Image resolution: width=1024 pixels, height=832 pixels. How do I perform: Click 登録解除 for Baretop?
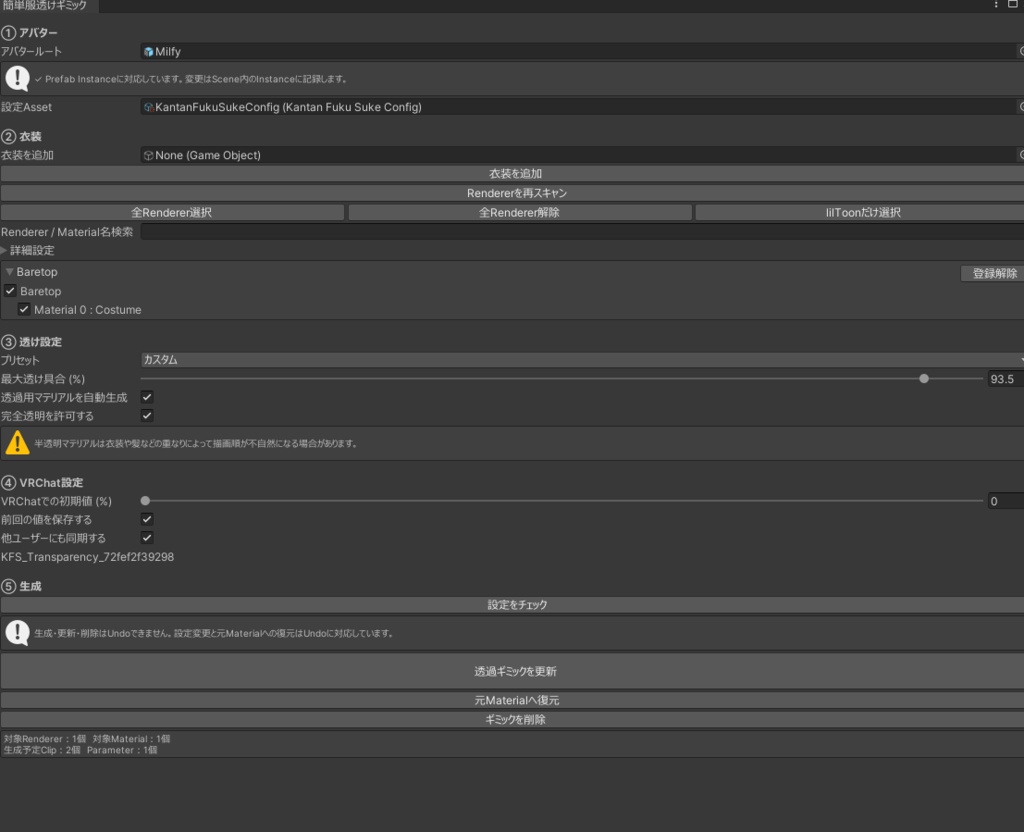coord(993,273)
